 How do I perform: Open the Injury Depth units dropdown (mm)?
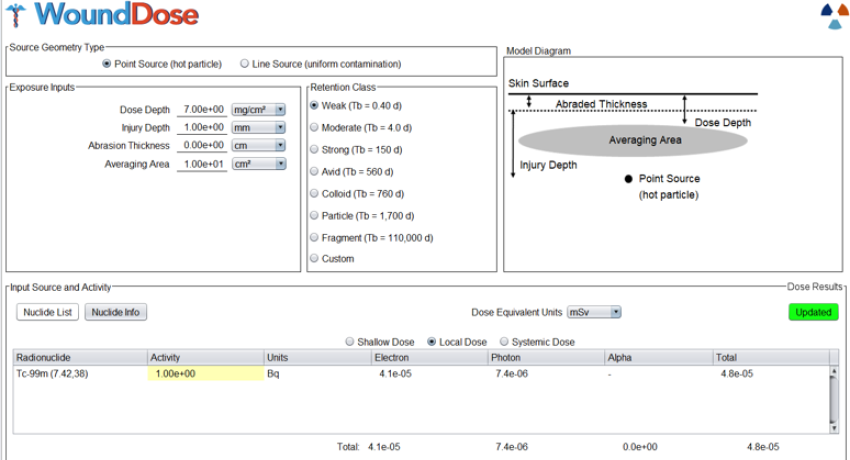pos(259,127)
